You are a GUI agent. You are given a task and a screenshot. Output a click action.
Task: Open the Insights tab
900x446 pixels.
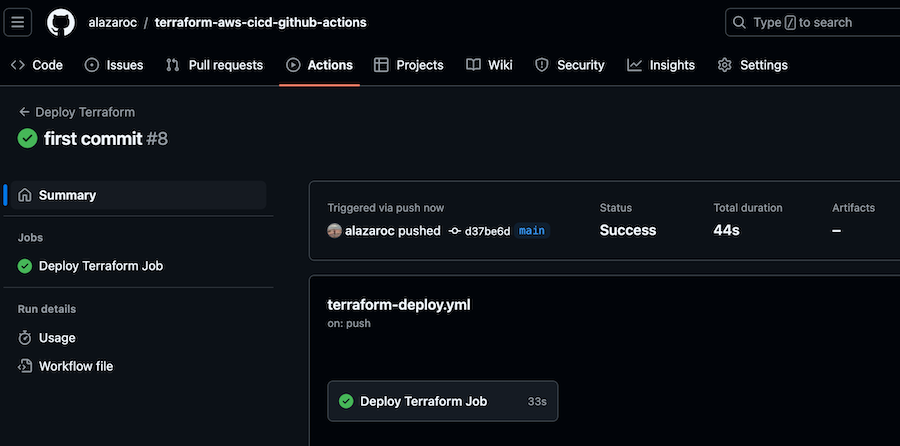point(661,65)
